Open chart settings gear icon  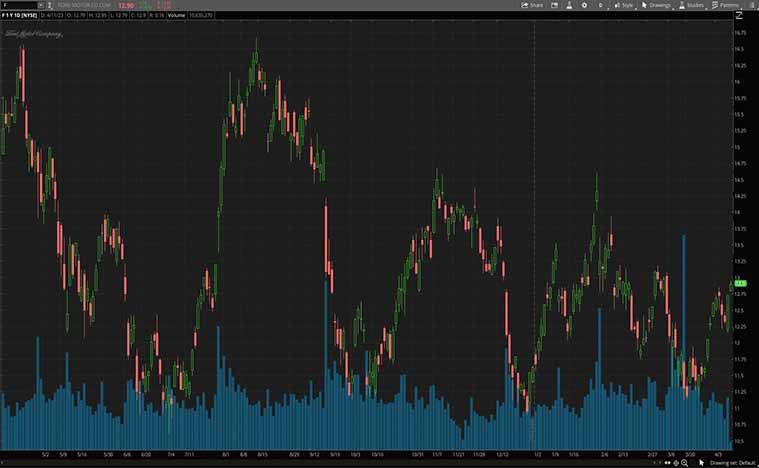[x=584, y=5]
